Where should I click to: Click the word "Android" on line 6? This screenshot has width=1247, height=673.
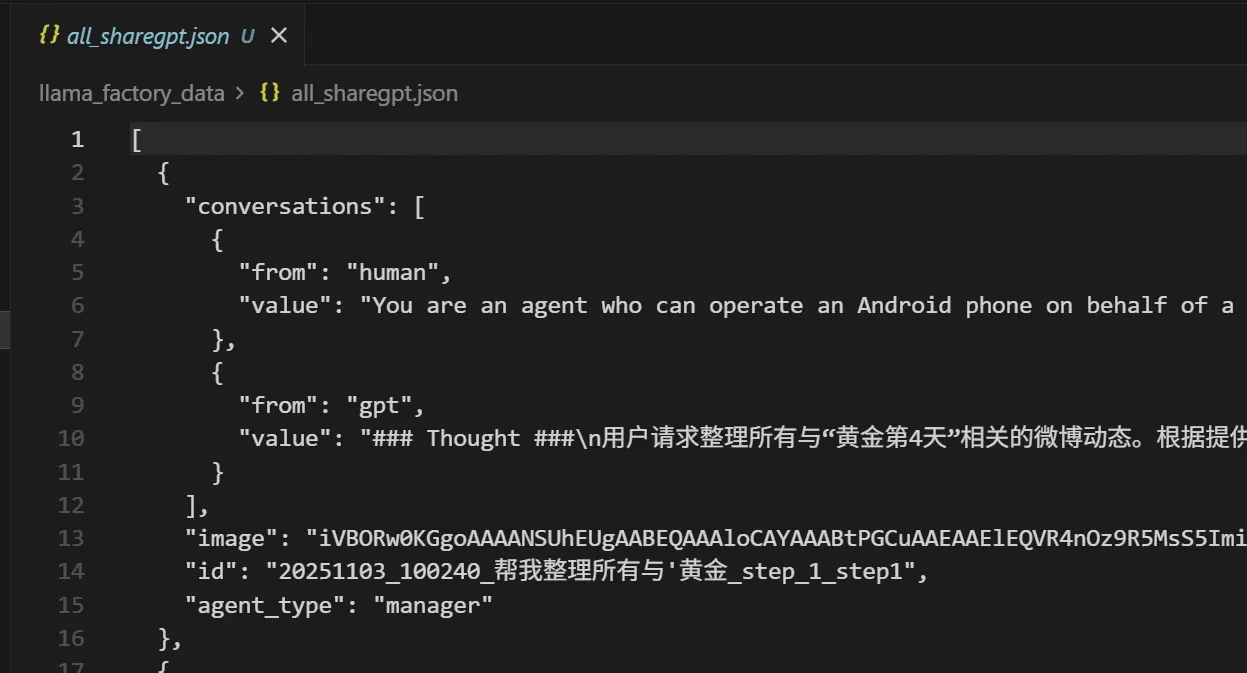(904, 305)
